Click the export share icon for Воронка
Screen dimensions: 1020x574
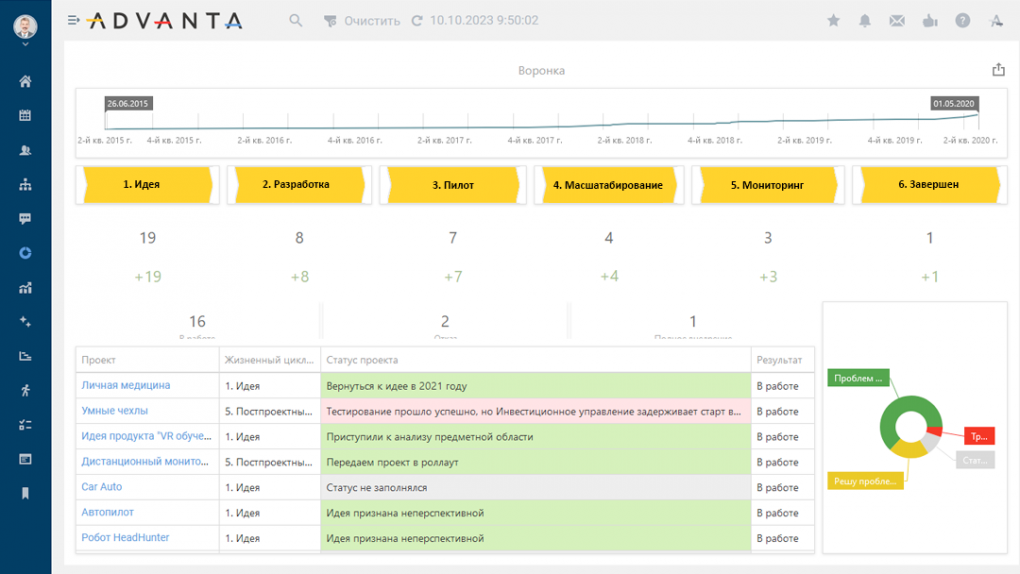pyautogui.click(x=998, y=70)
